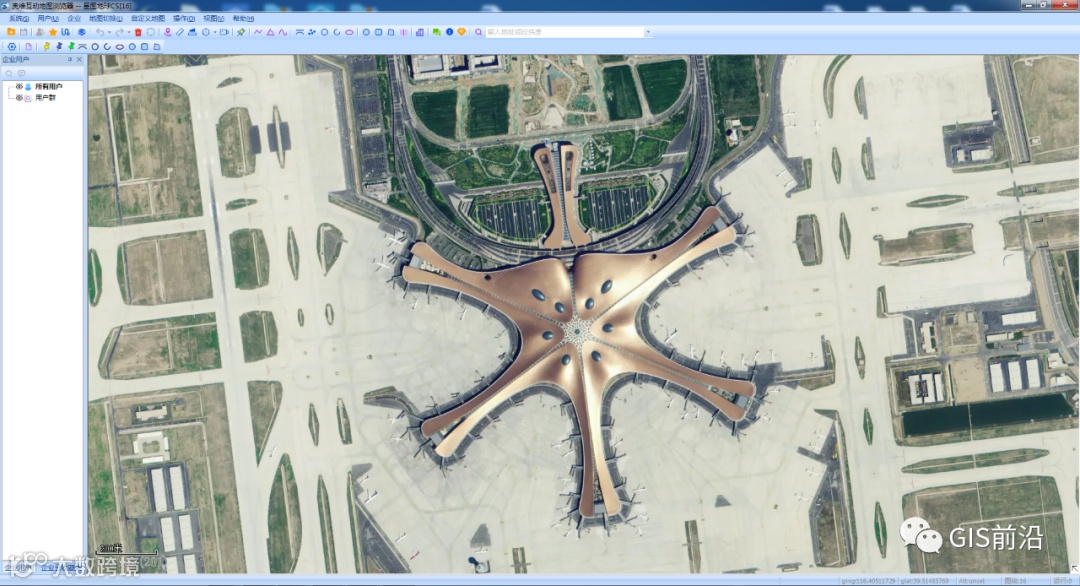Select the purple polyline drawing tool
This screenshot has height=586, width=1080.
coord(258,32)
